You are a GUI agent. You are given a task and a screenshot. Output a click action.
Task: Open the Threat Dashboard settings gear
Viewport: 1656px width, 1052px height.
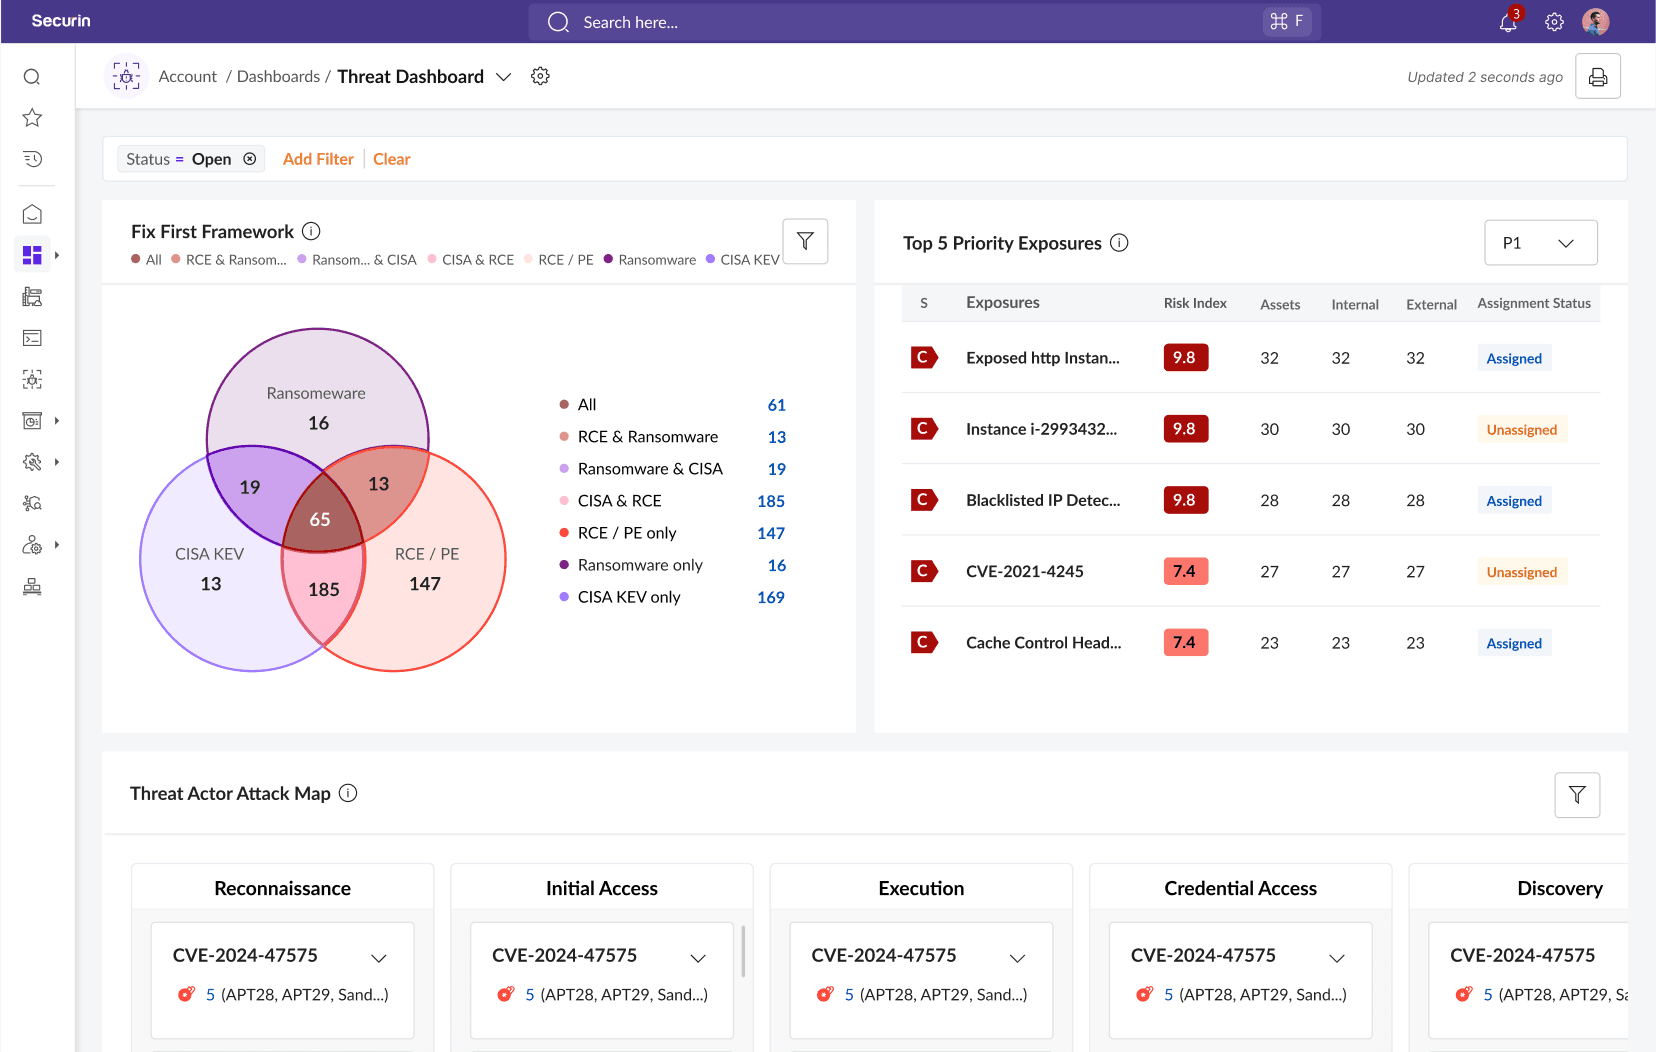[x=540, y=76]
